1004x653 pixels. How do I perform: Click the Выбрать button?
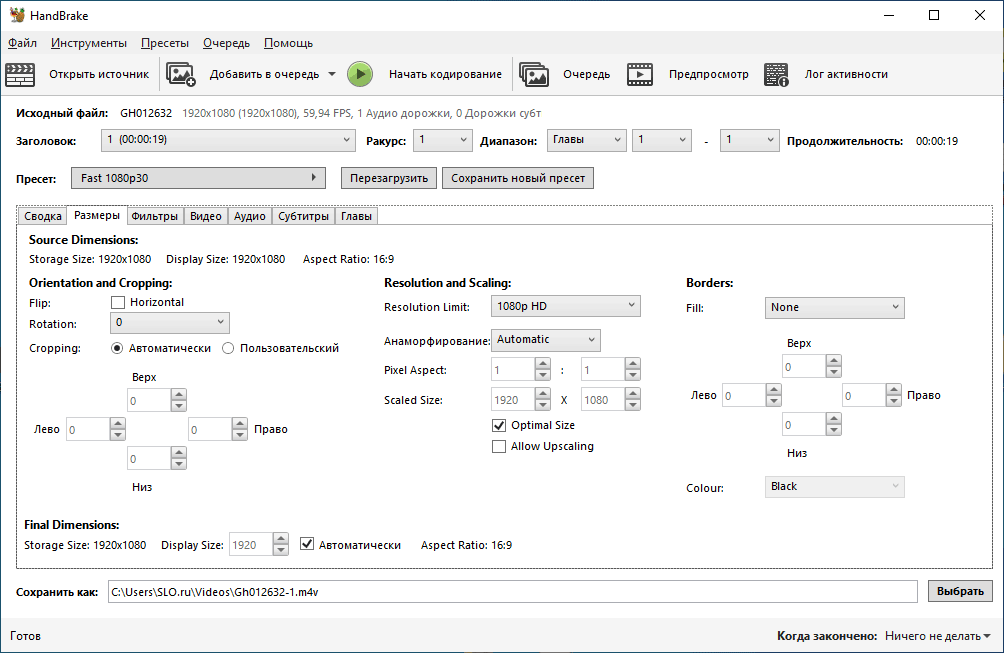click(x=960, y=592)
